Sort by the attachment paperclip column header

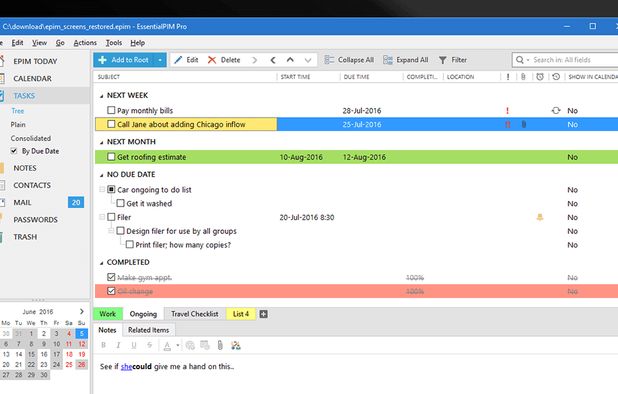(523, 77)
